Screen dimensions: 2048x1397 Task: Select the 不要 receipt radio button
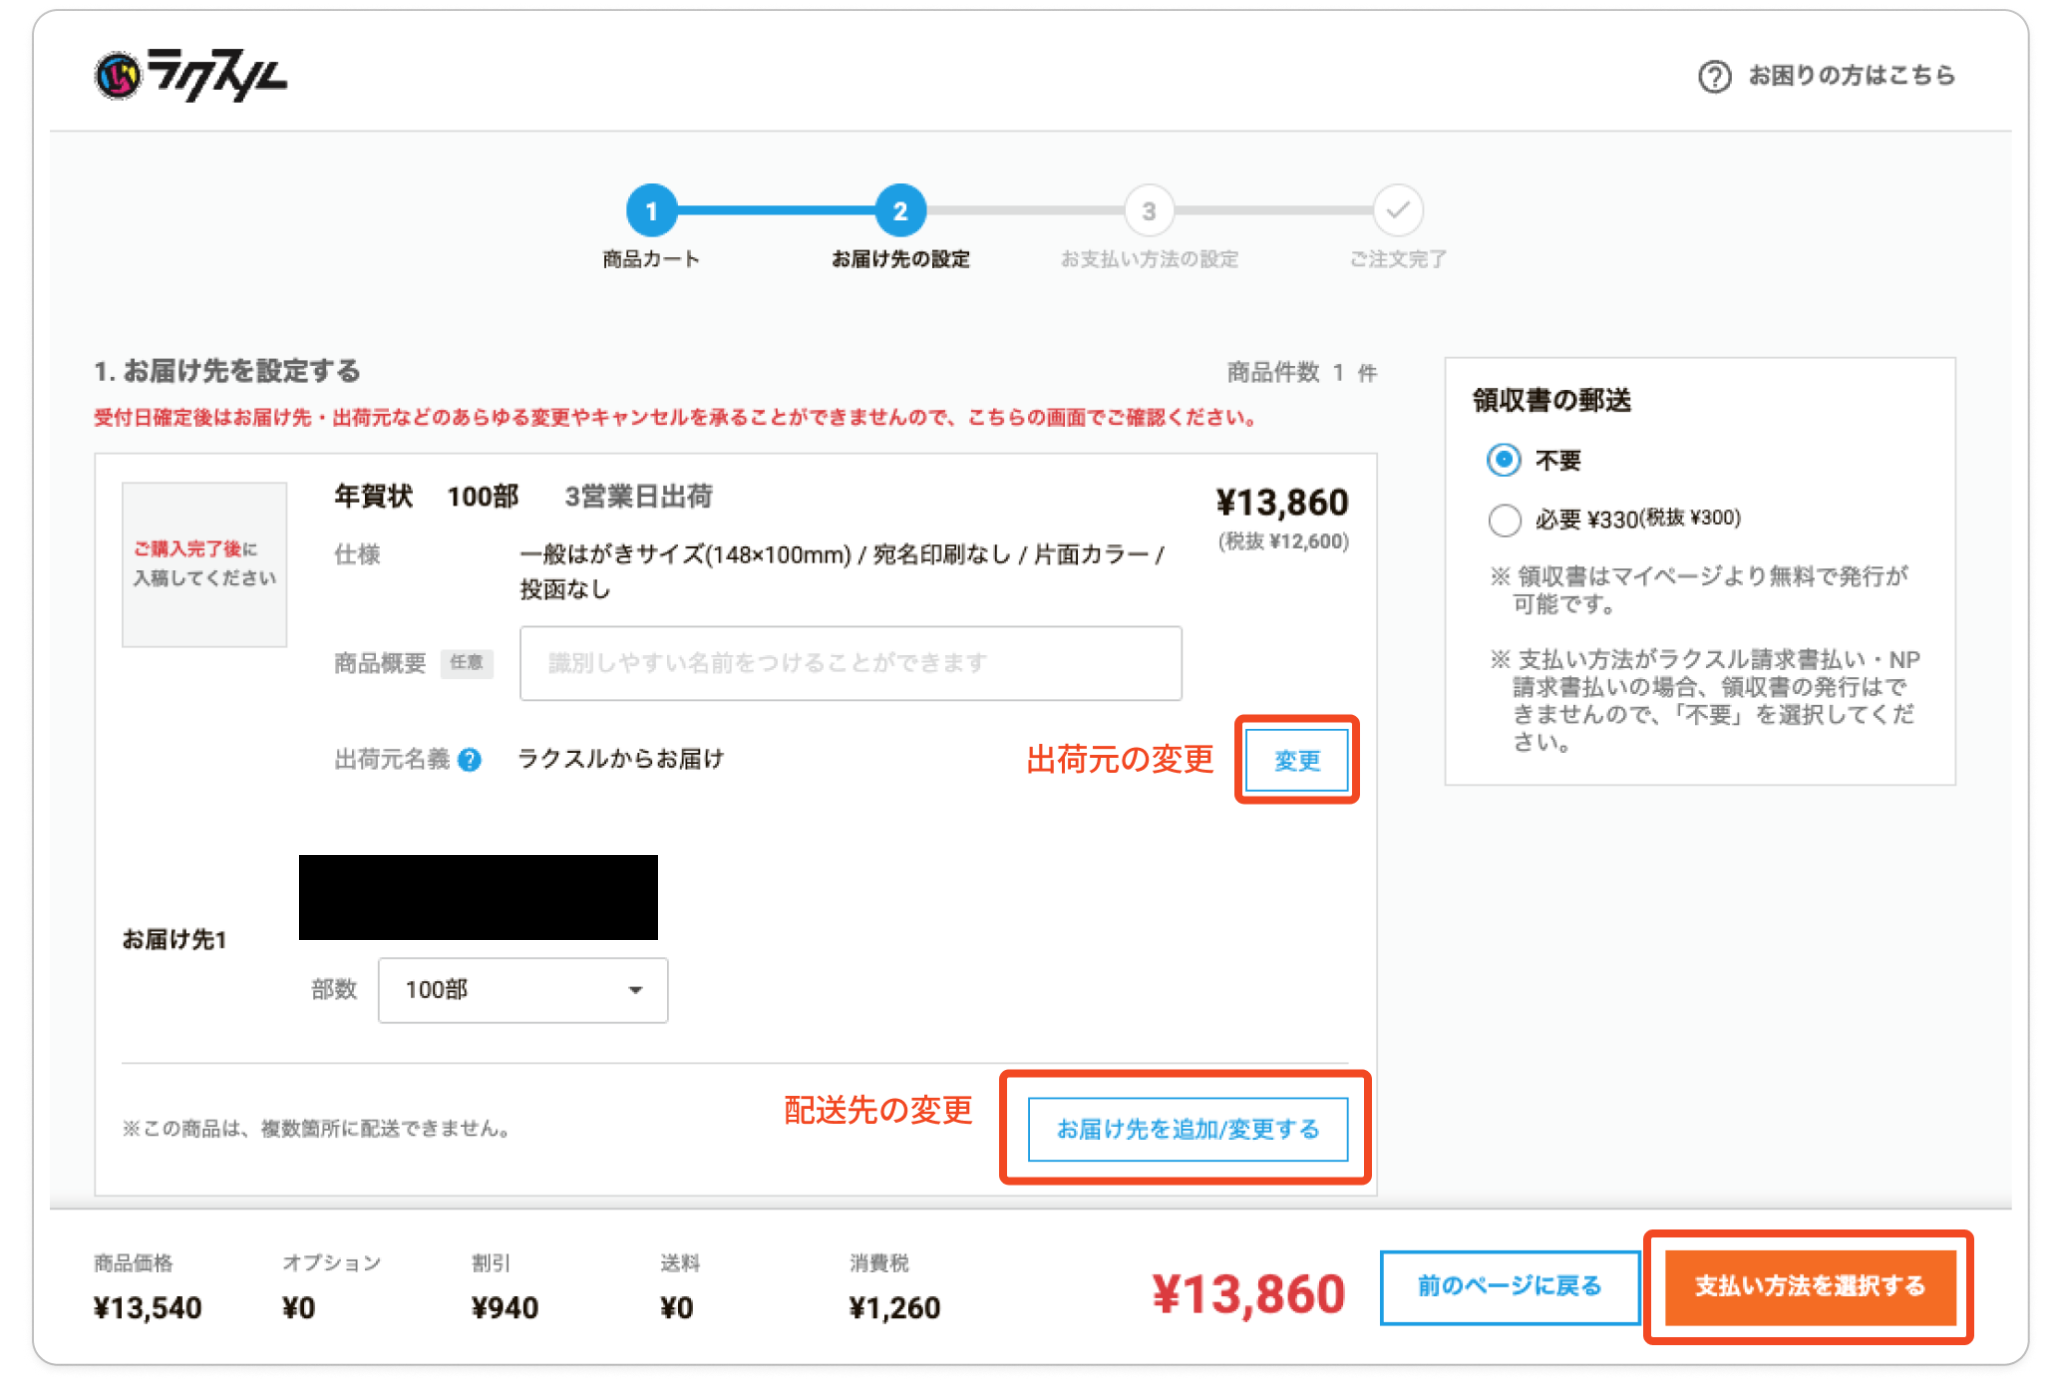coord(1503,460)
